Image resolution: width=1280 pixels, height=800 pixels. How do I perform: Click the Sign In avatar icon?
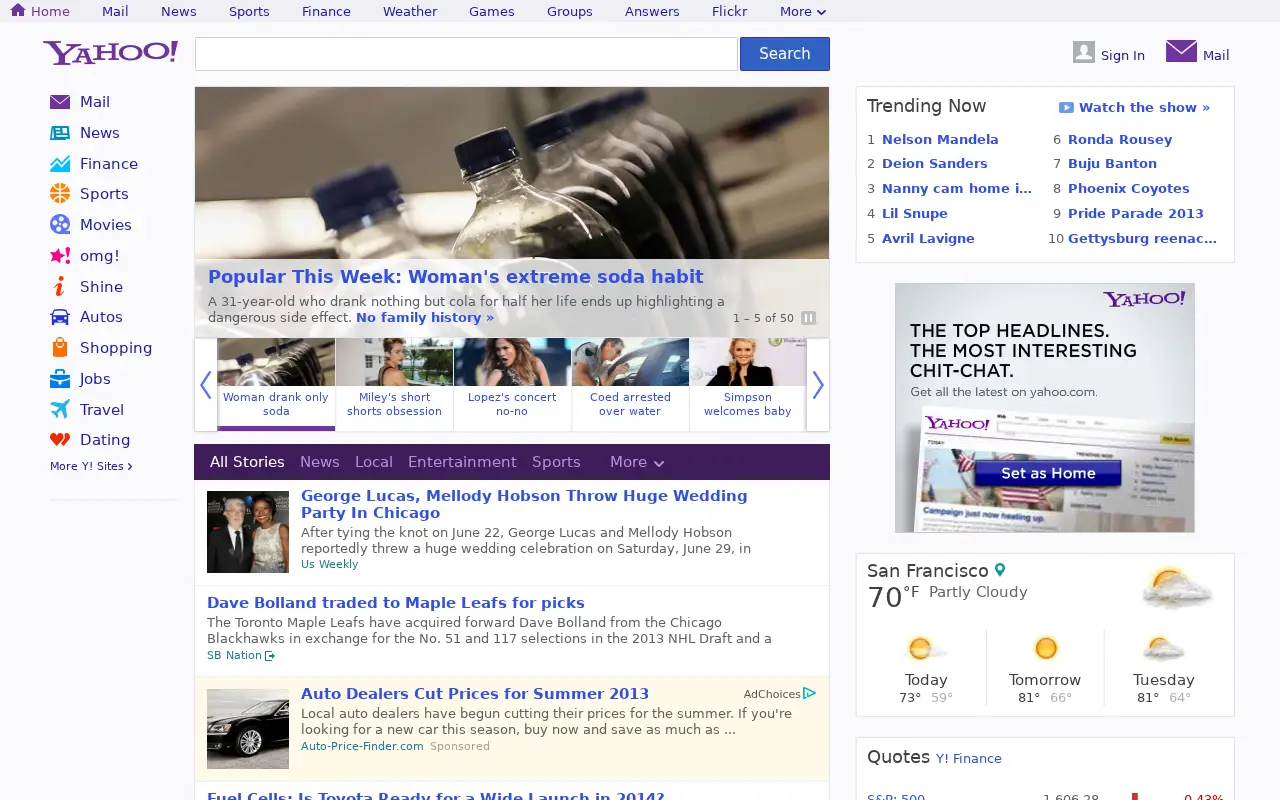point(1084,52)
